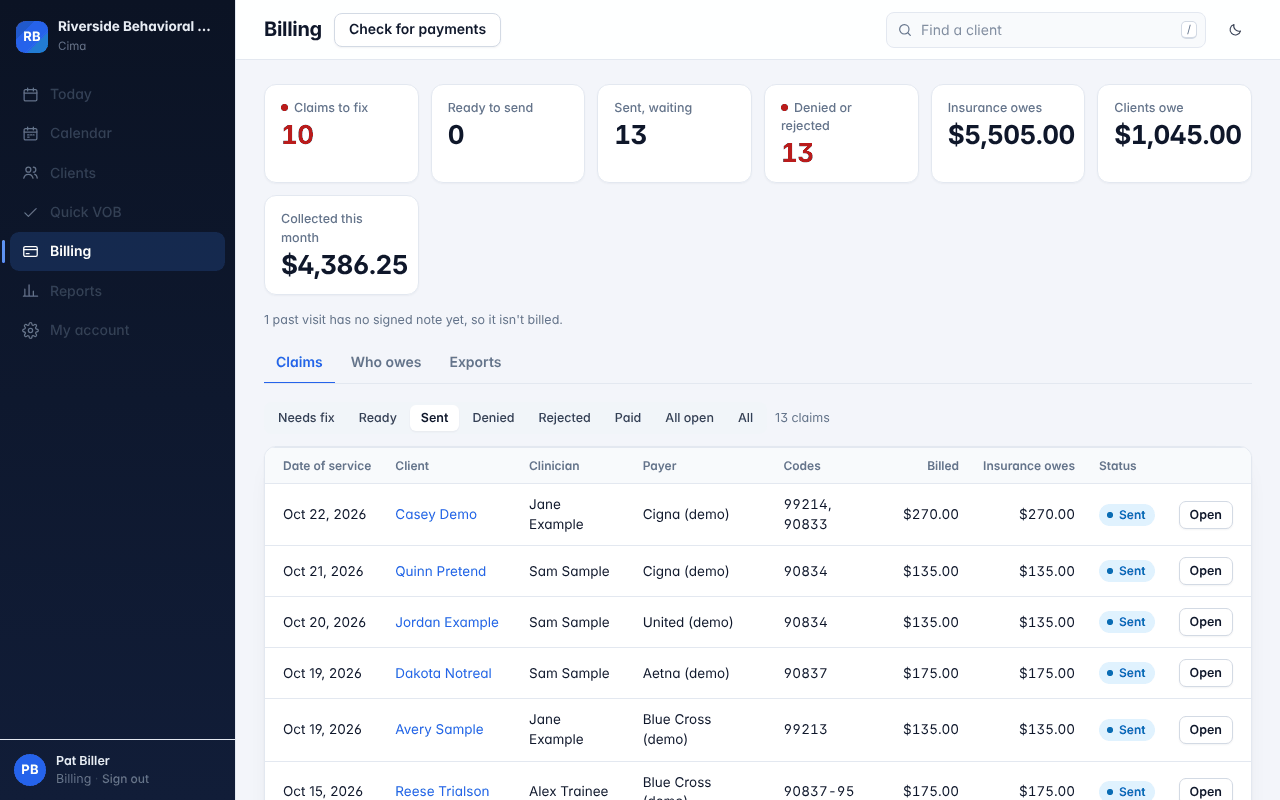Image resolution: width=1280 pixels, height=800 pixels.
Task: Show All open claims filter
Action: pos(690,418)
